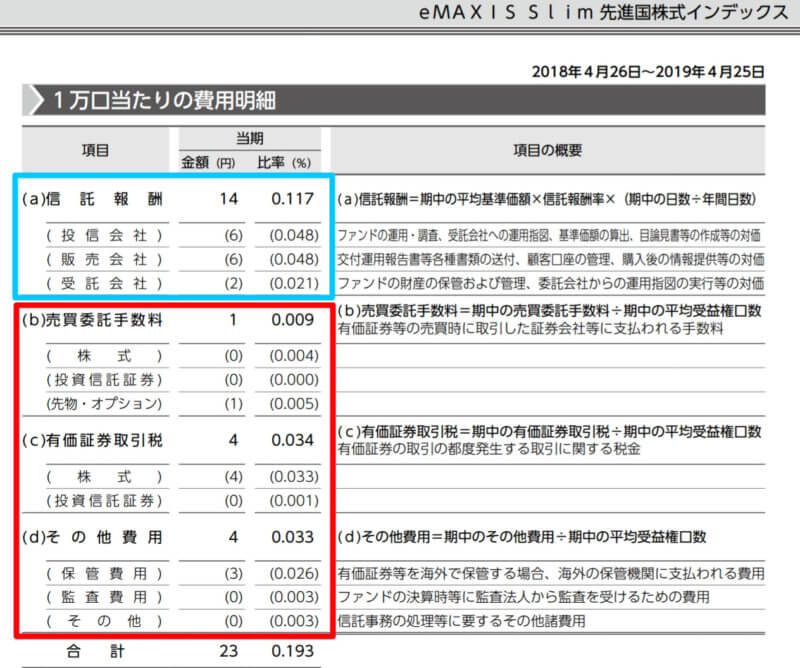This screenshot has width=800, height=668.
Task: Click the ratio '(0.048)' in 投信会社 row
Action: 294,235
